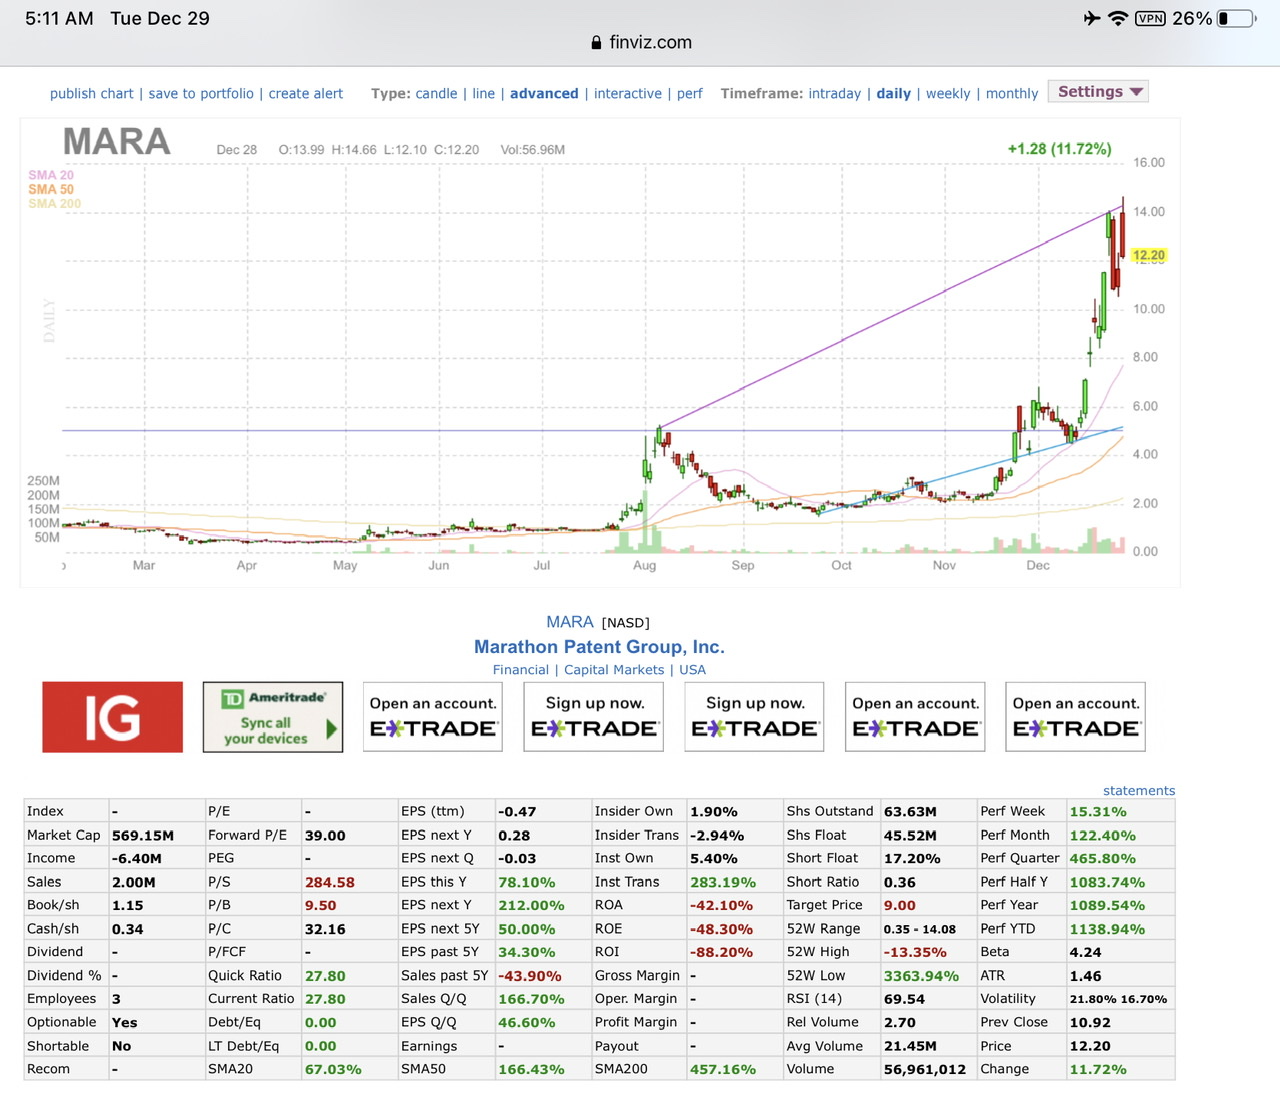Screen dimensions: 1280x1093
Task: Tap the airplane mode status icon
Action: 1092,18
